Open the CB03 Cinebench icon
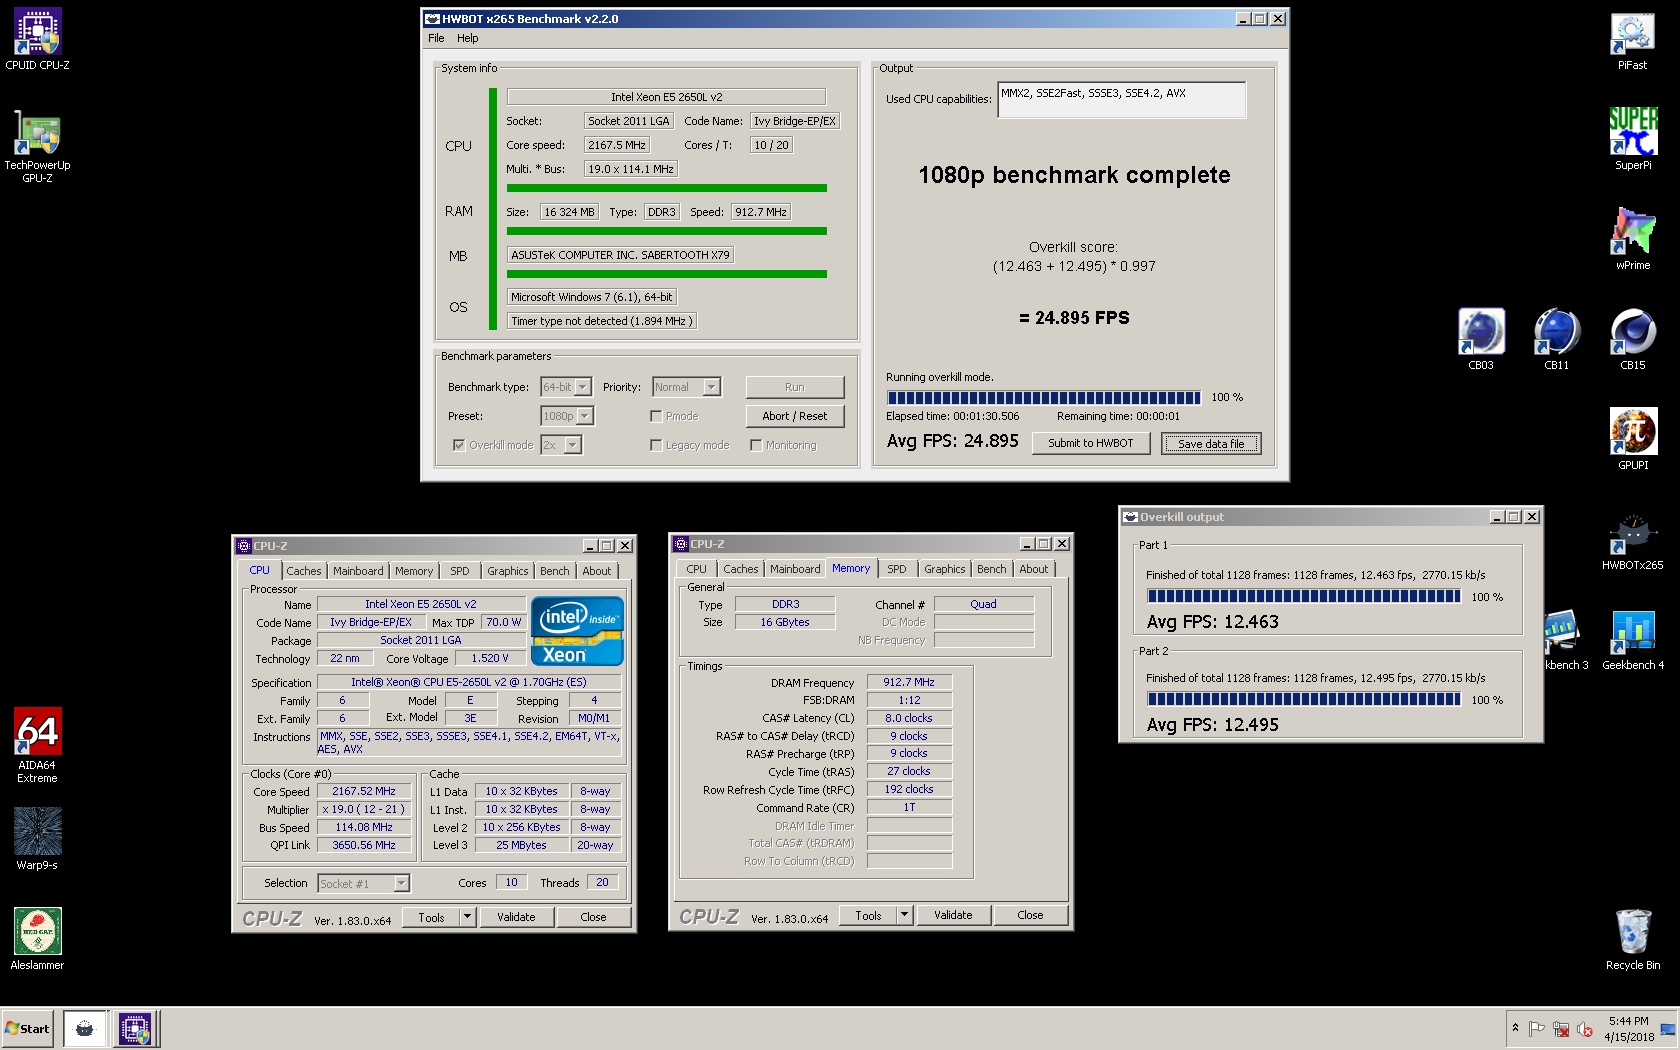The height and width of the screenshot is (1050, 1680). coord(1480,339)
